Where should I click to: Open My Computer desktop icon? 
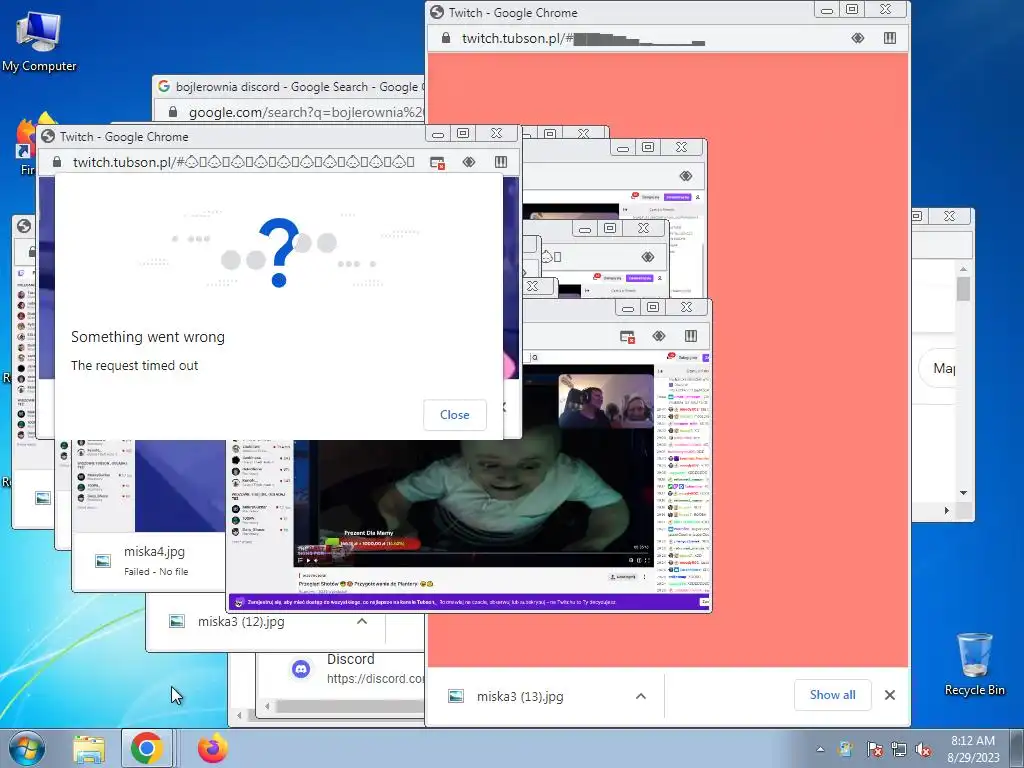(x=39, y=40)
